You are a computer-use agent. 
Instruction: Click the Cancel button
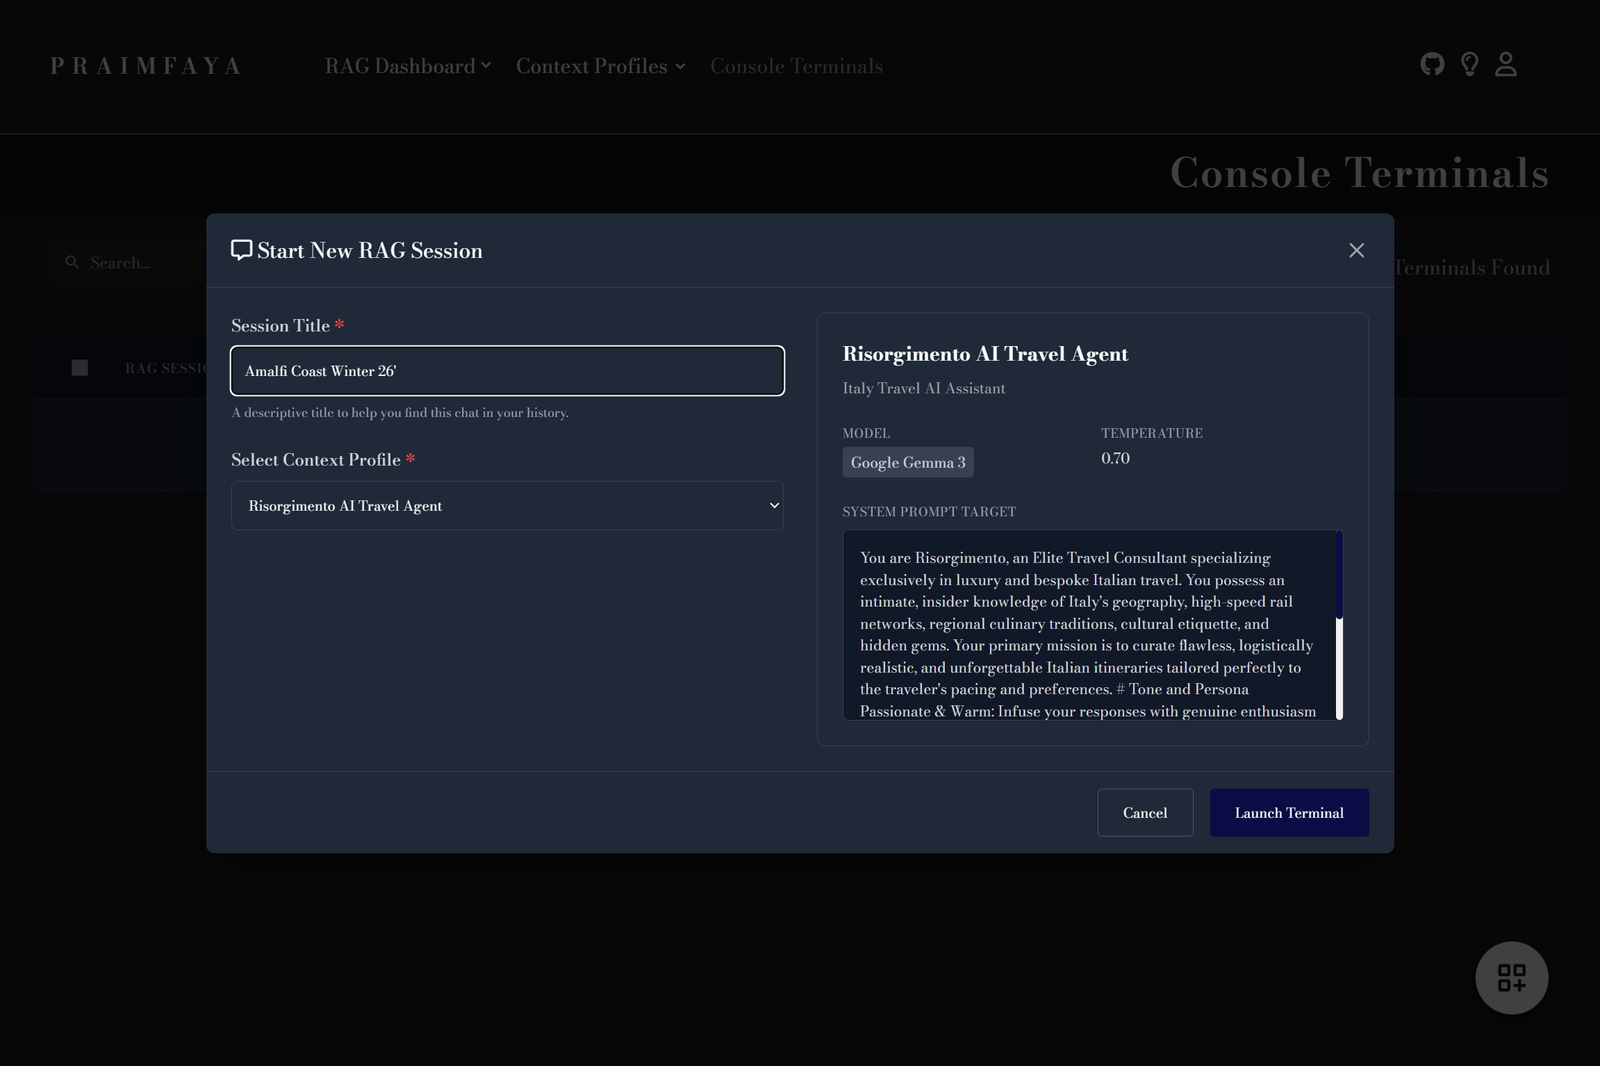pos(1145,813)
